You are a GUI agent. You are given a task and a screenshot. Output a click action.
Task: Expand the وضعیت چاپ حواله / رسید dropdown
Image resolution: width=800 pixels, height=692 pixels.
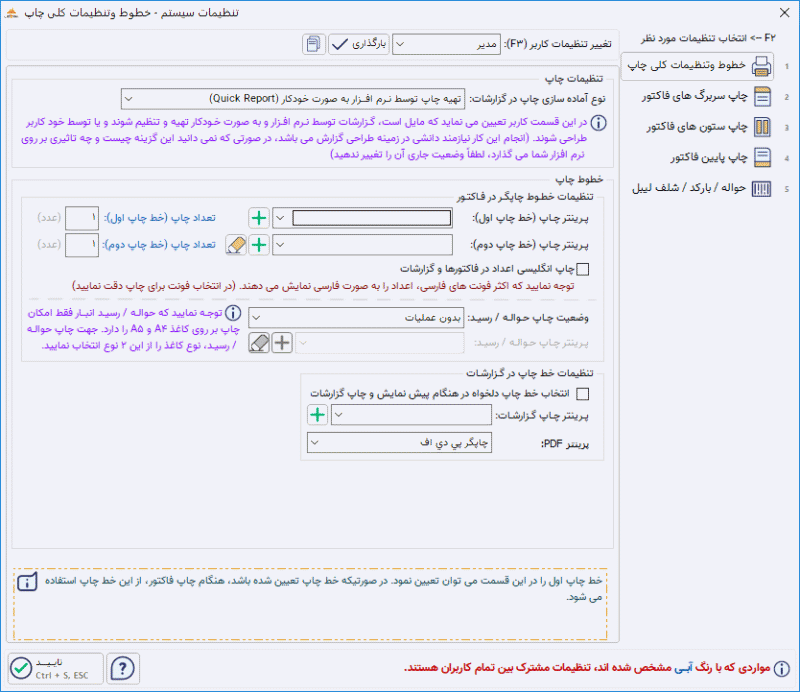pos(356,317)
